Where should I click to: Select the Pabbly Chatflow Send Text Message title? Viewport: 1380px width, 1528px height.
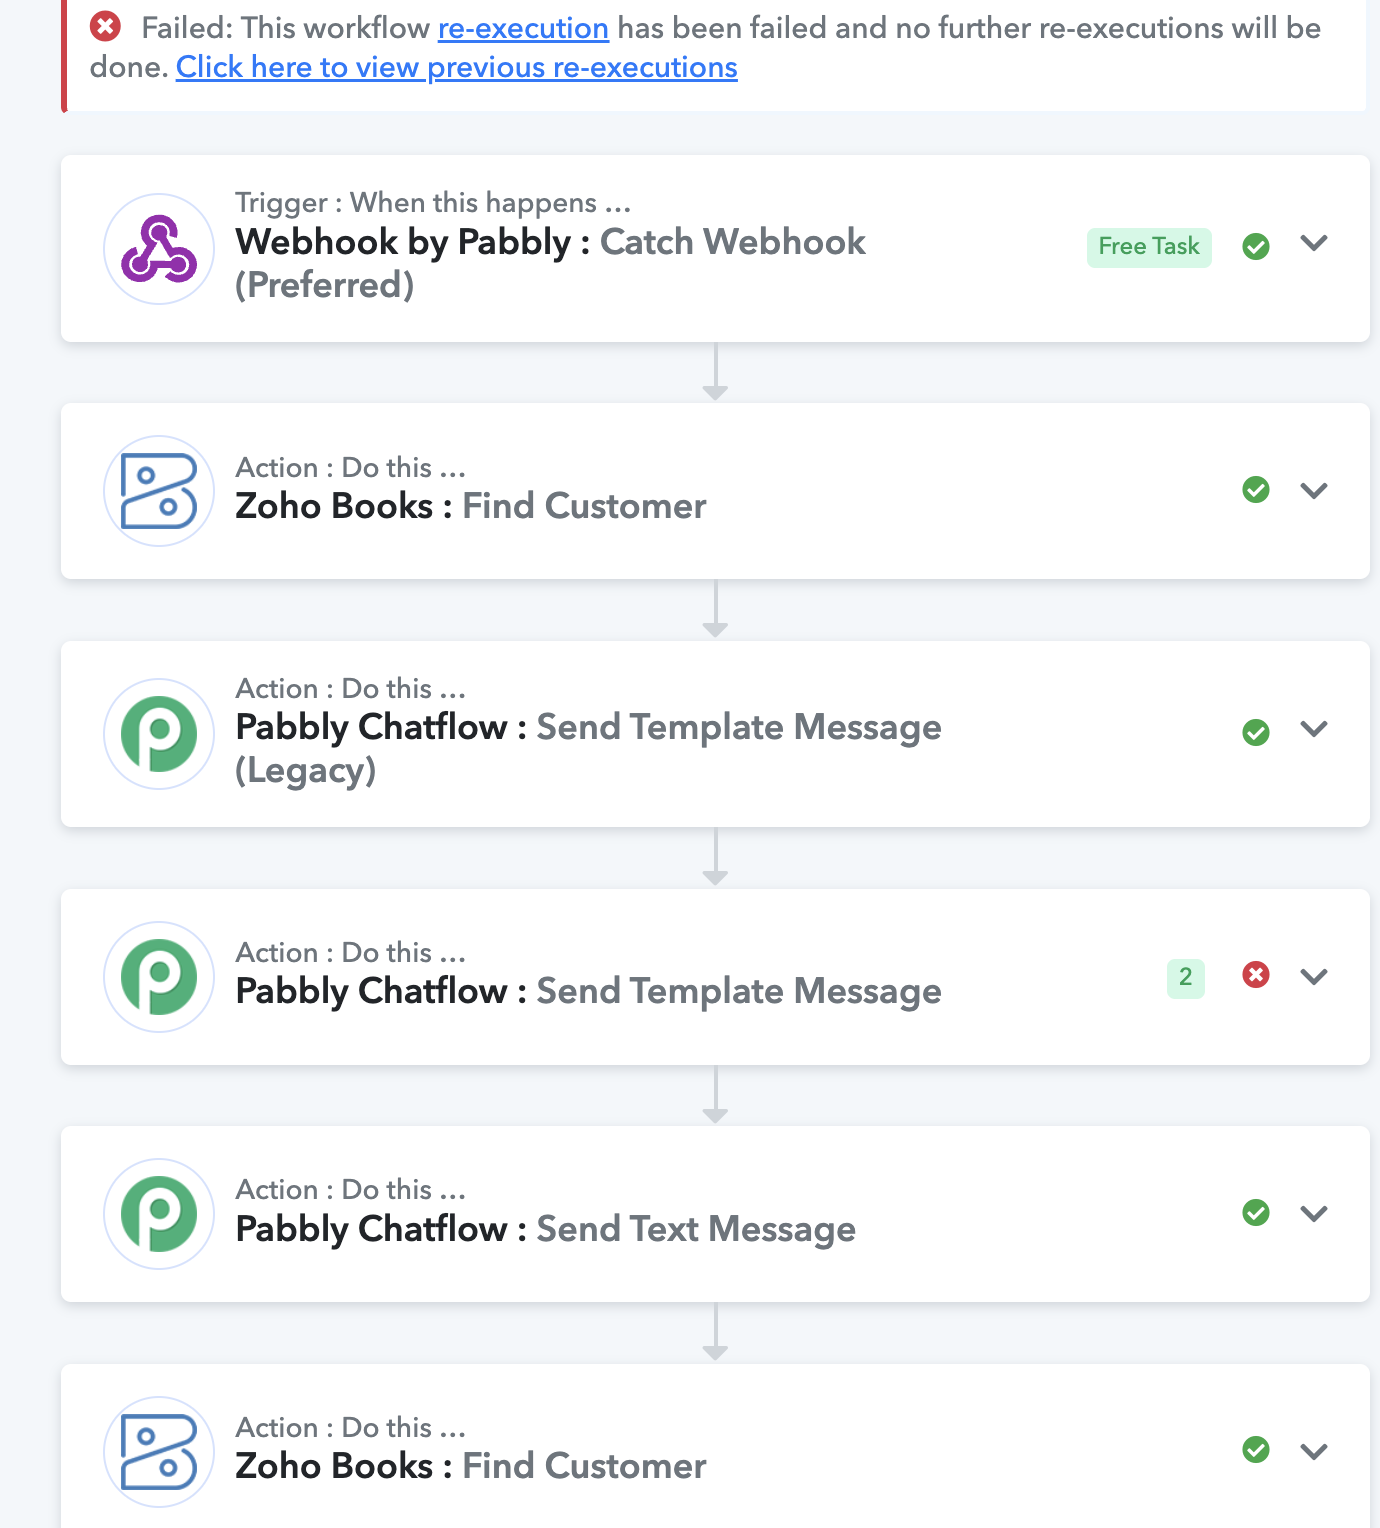[546, 1229]
